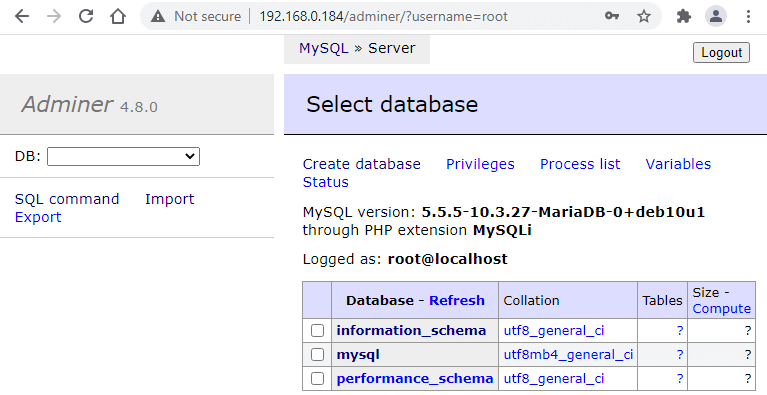The image size is (767, 395).
Task: Click the browser forward arrow
Action: pos(54,16)
